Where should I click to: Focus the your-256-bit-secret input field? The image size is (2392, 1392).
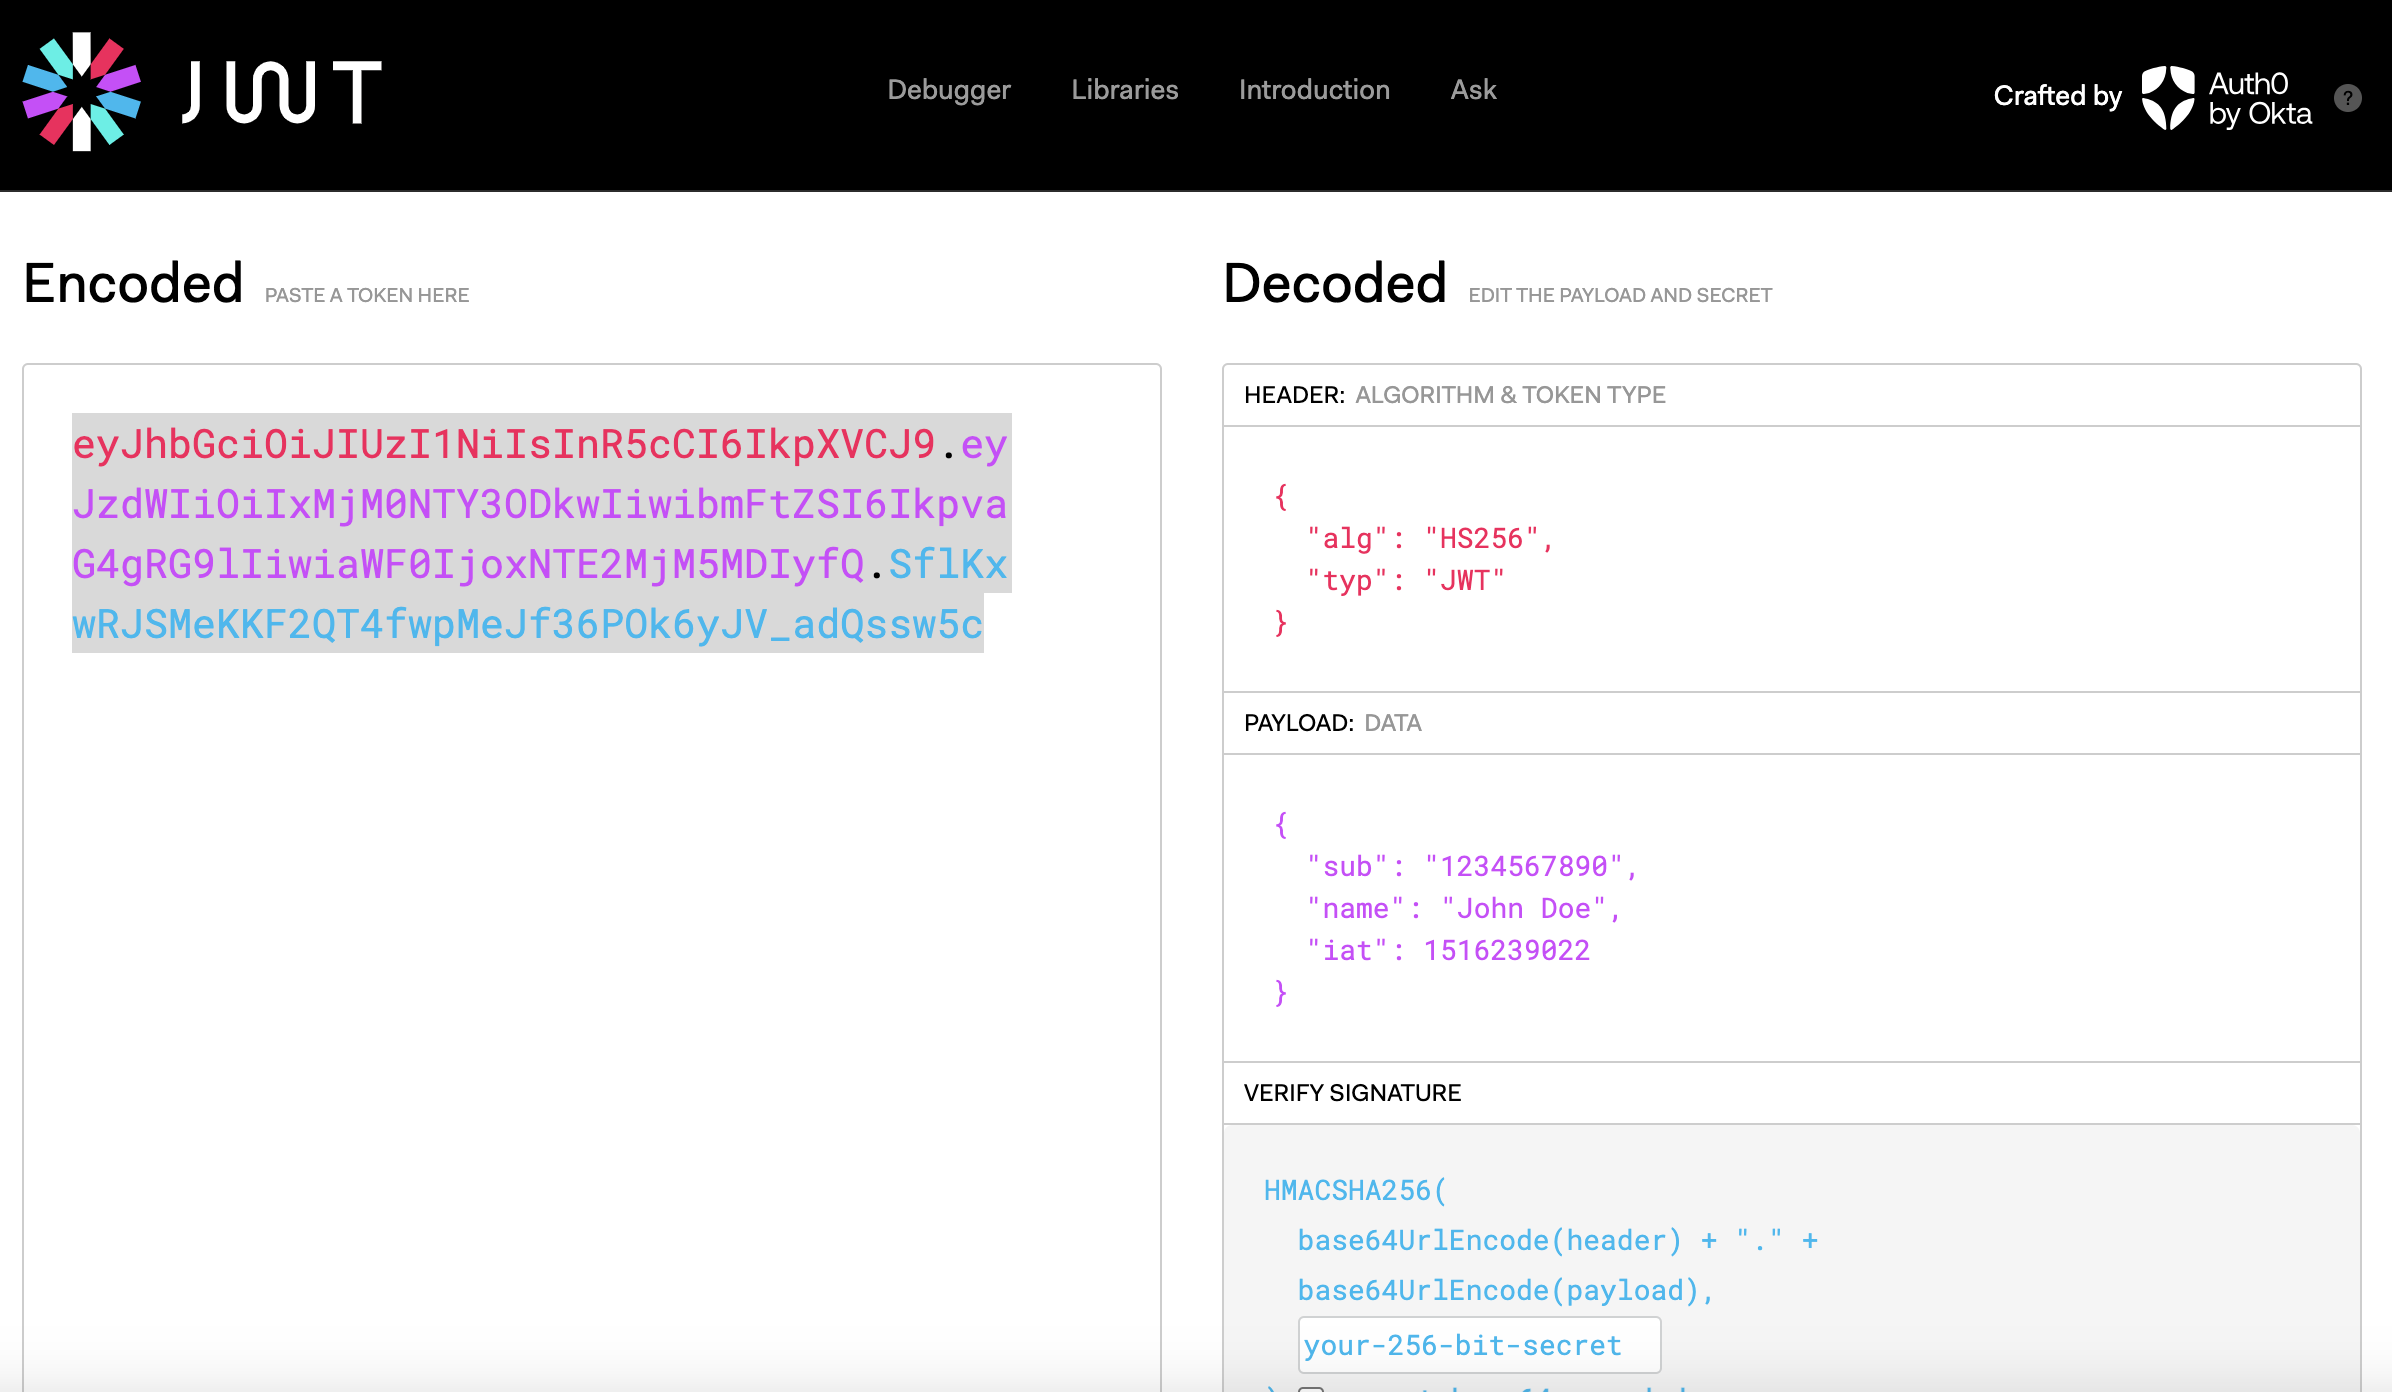(x=1478, y=1345)
